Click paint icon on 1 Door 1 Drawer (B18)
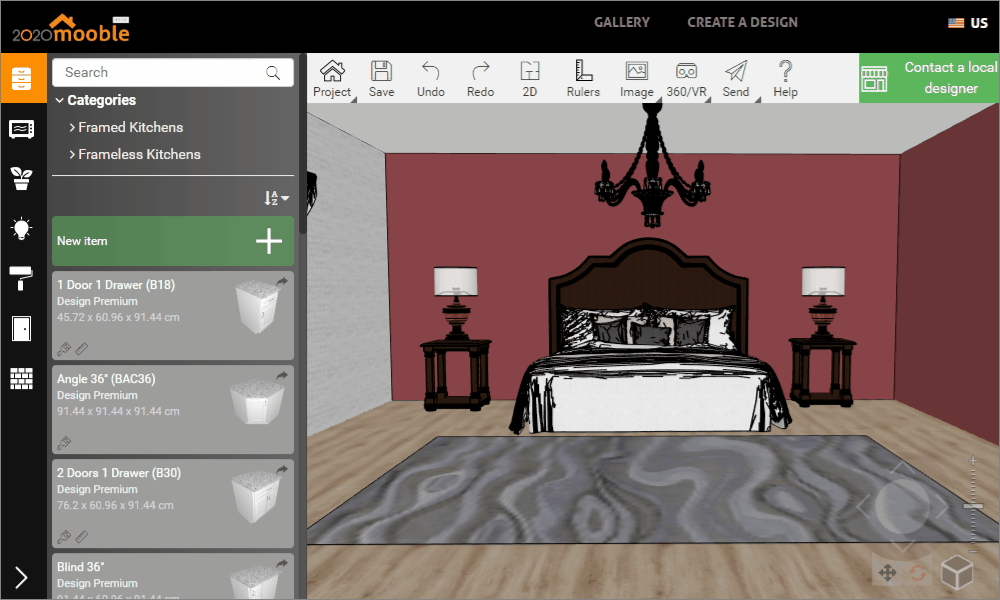The height and width of the screenshot is (600, 1000). (64, 349)
